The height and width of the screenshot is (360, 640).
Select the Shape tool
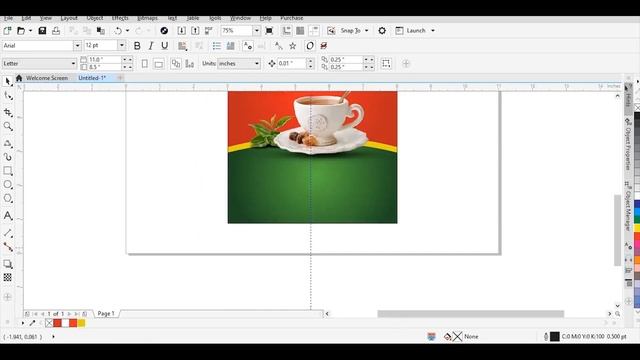pyautogui.click(x=8, y=96)
